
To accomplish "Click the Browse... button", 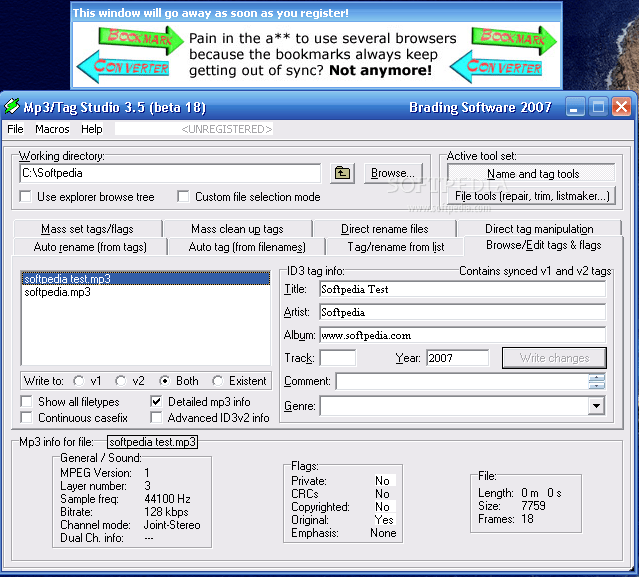I will click(x=393, y=174).
